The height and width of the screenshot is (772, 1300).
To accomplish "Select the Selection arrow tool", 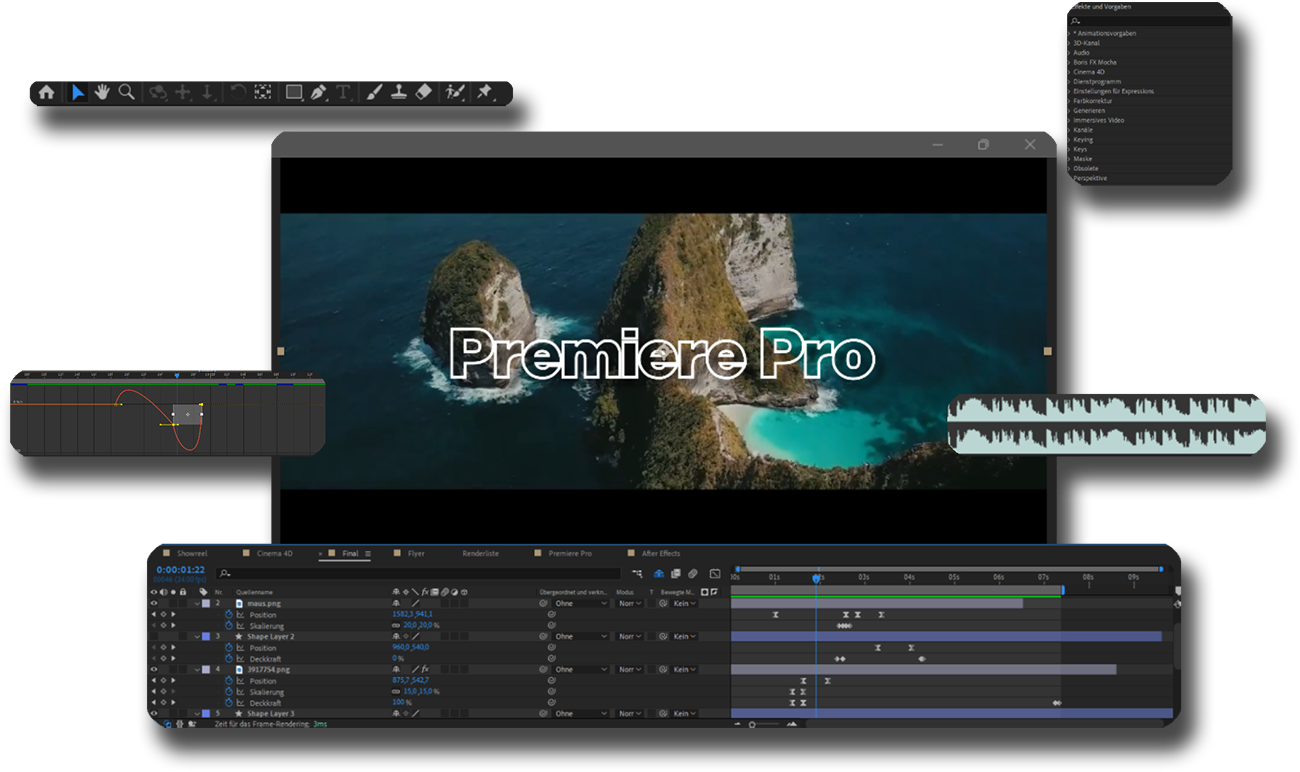I will tap(78, 92).
